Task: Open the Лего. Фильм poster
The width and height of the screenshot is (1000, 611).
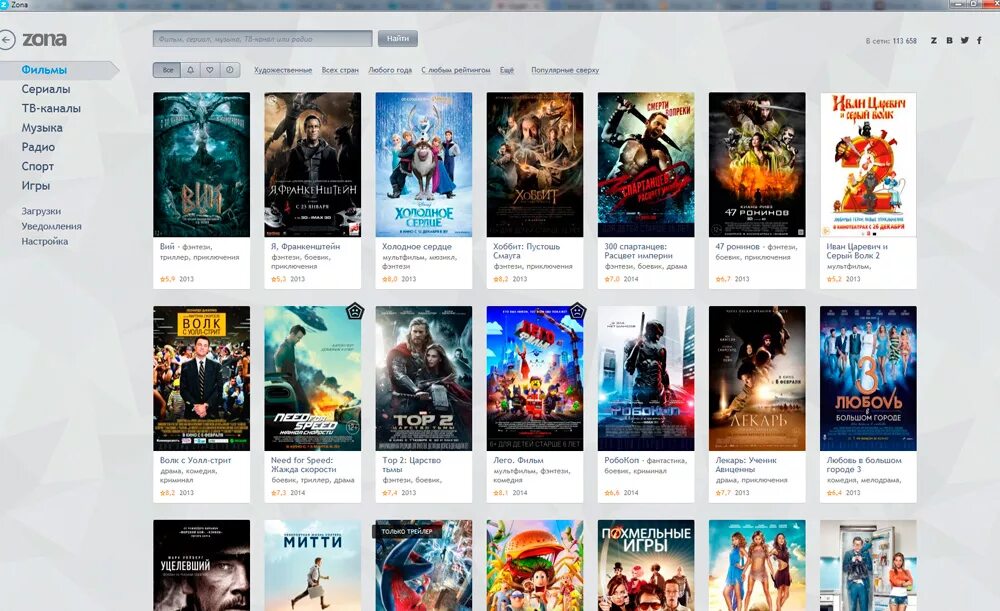Action: tap(534, 378)
